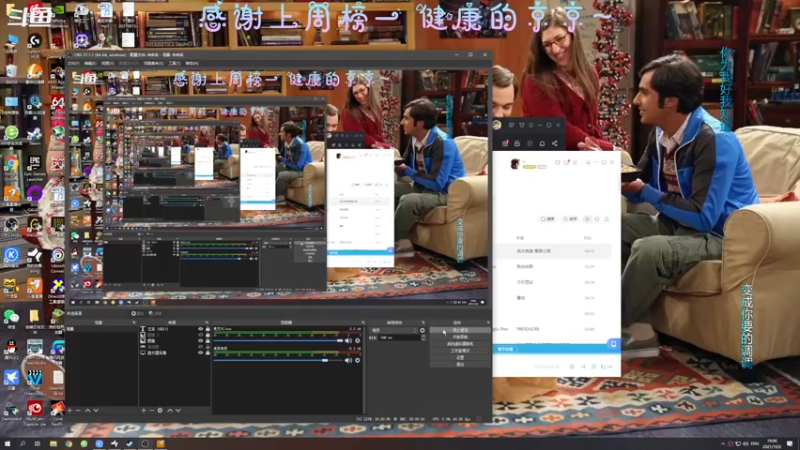Click the share icon in the dark player window
This screenshot has height=450, width=800.
[x=555, y=143]
